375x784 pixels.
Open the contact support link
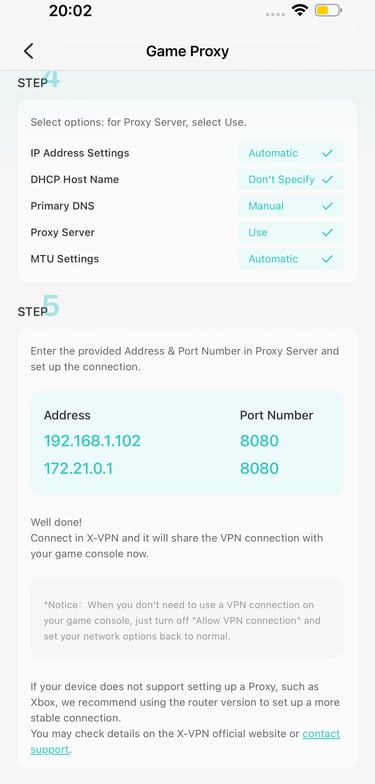[185, 742]
